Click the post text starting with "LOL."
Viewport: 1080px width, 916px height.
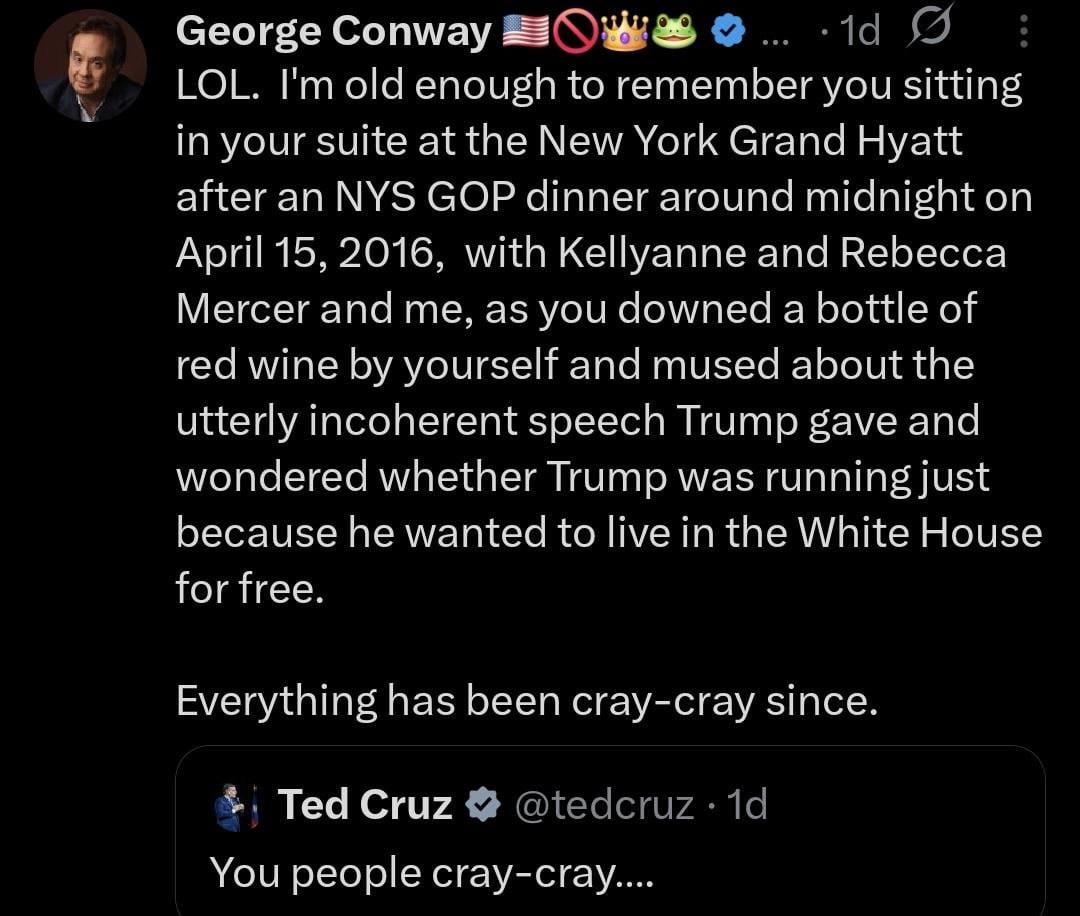598,87
